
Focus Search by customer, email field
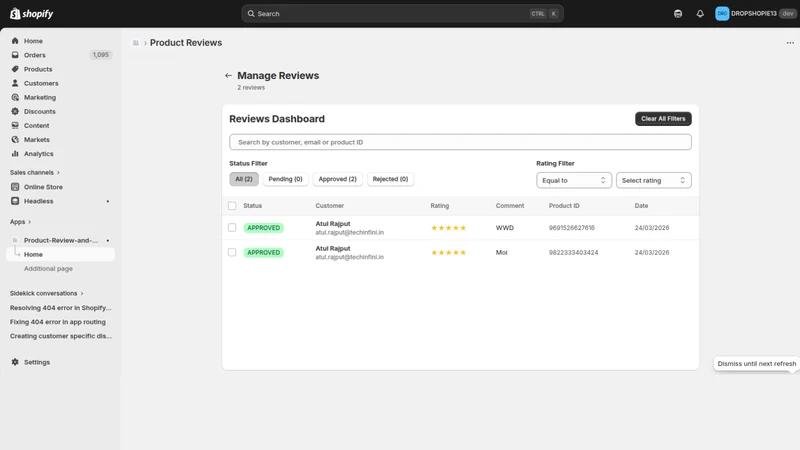tap(460, 142)
